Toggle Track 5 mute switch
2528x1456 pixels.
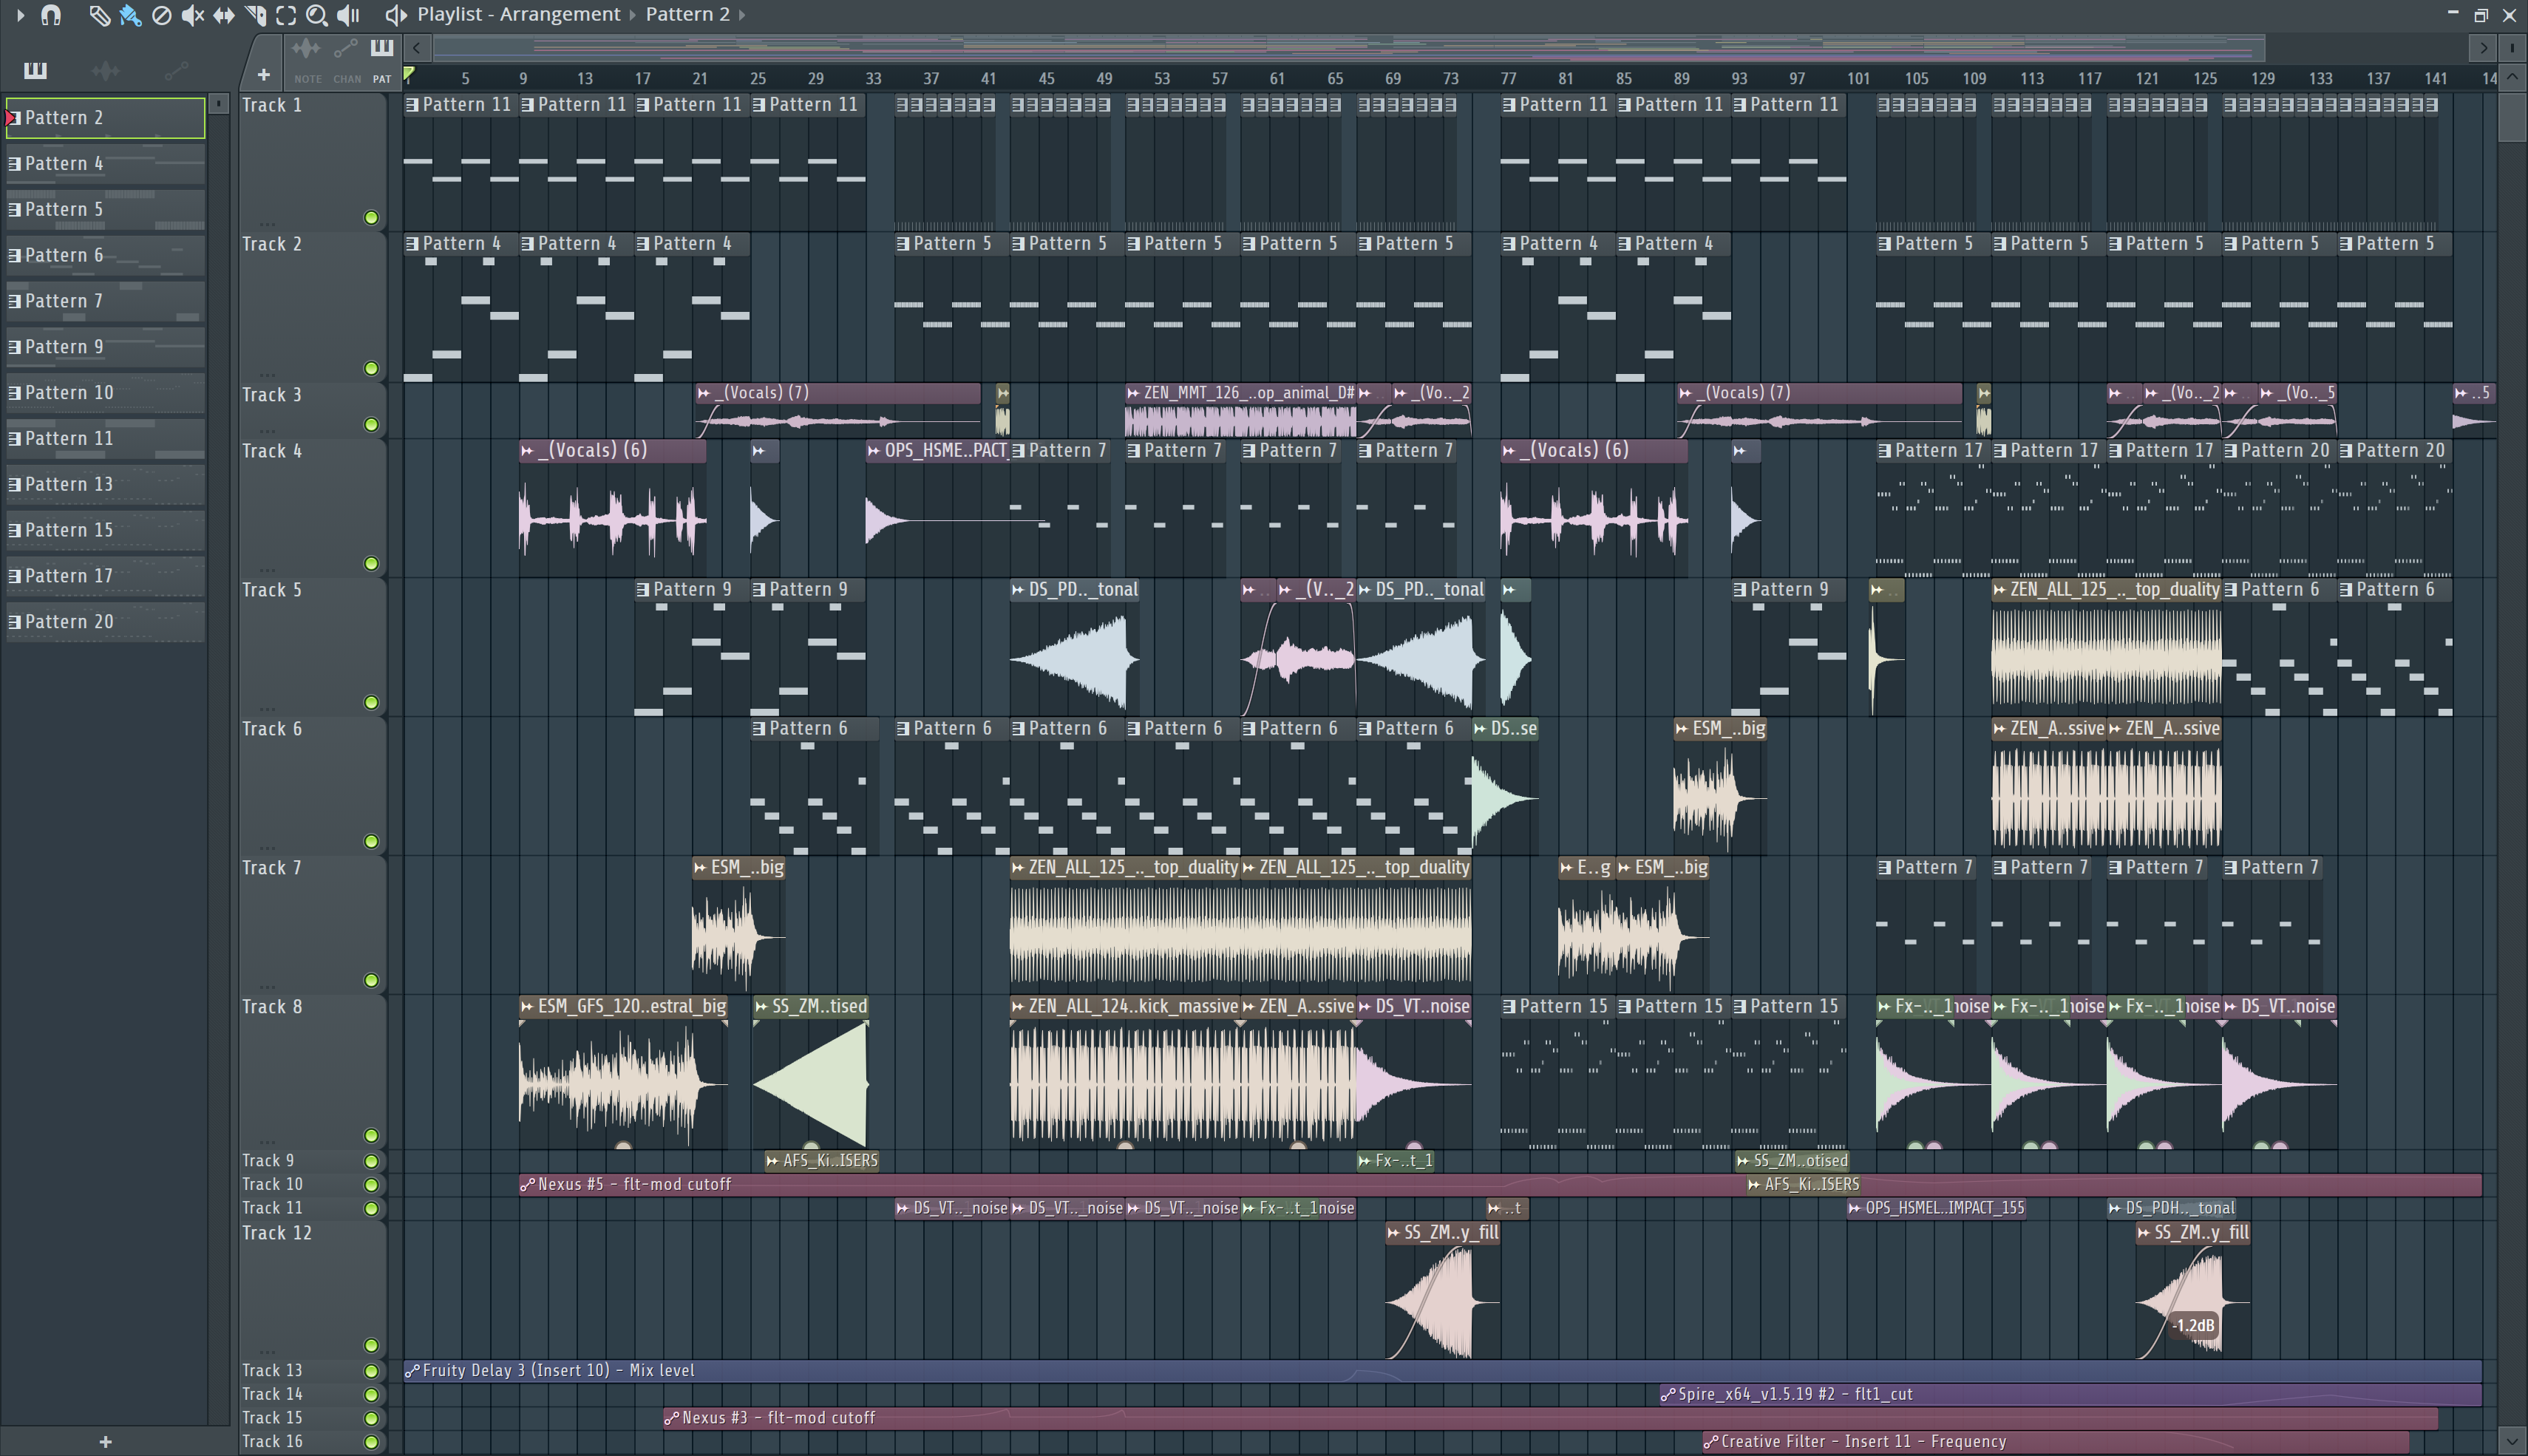coord(371,702)
